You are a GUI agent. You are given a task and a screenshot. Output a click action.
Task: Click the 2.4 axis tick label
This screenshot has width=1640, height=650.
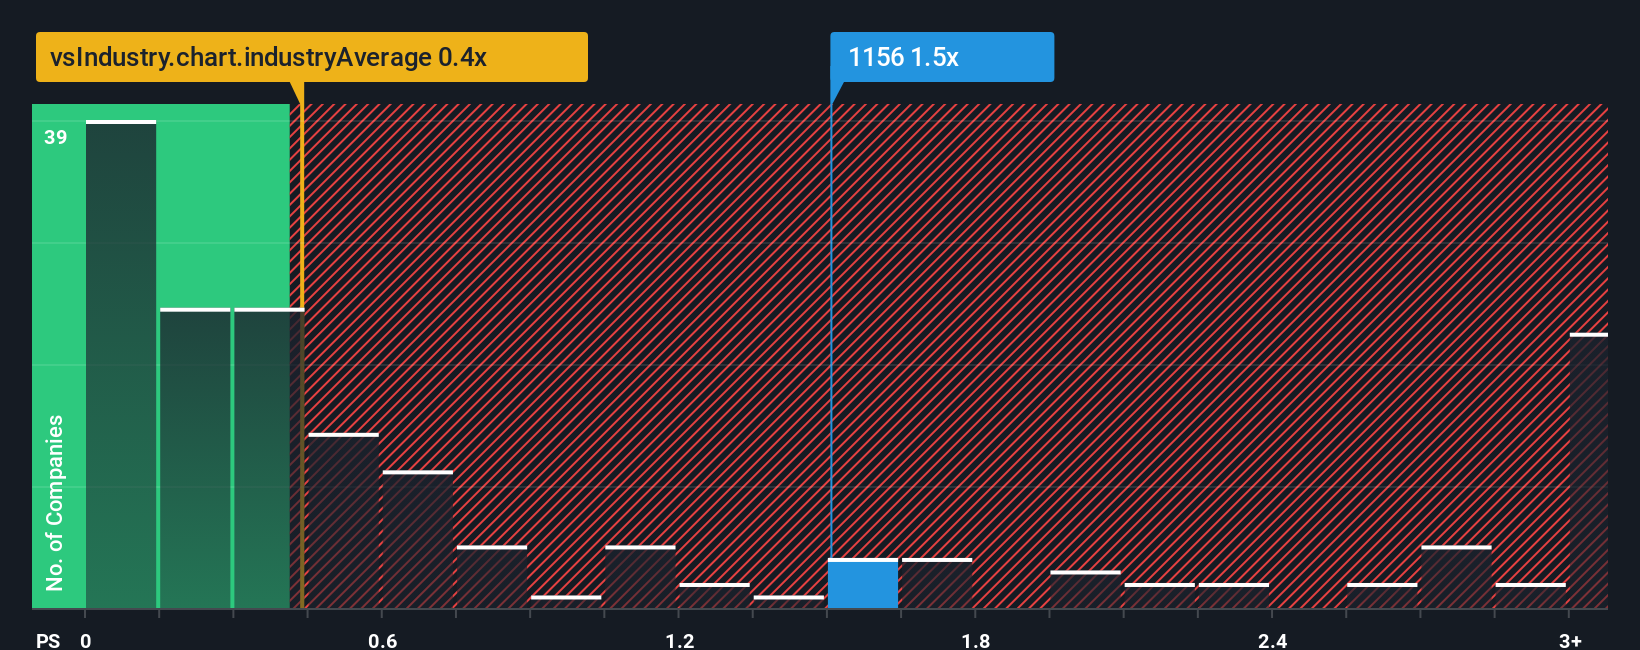(x=1273, y=640)
